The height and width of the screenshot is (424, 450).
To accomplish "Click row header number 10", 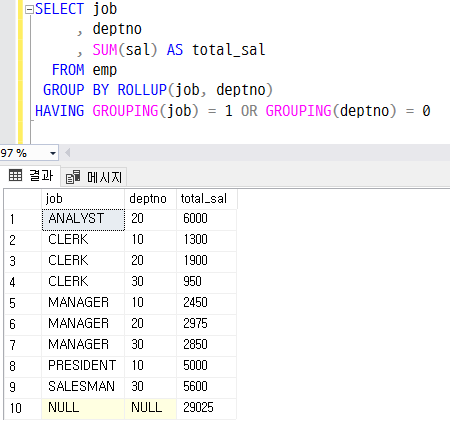I will 23,408.
